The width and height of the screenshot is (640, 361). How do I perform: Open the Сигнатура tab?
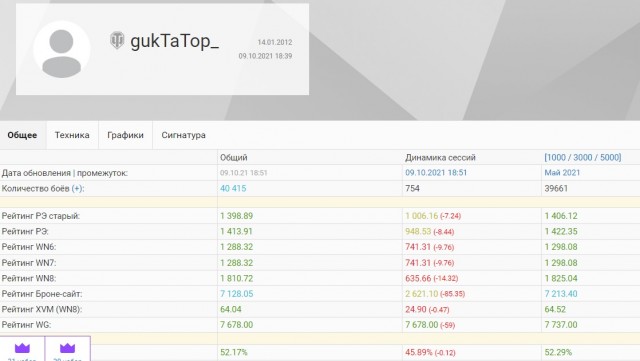pyautogui.click(x=183, y=135)
